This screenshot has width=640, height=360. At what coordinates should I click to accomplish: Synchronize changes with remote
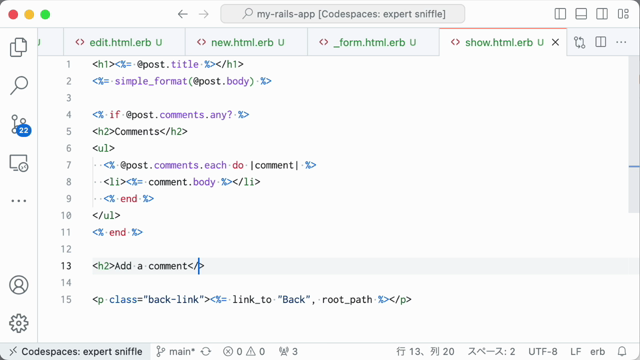[206, 351]
